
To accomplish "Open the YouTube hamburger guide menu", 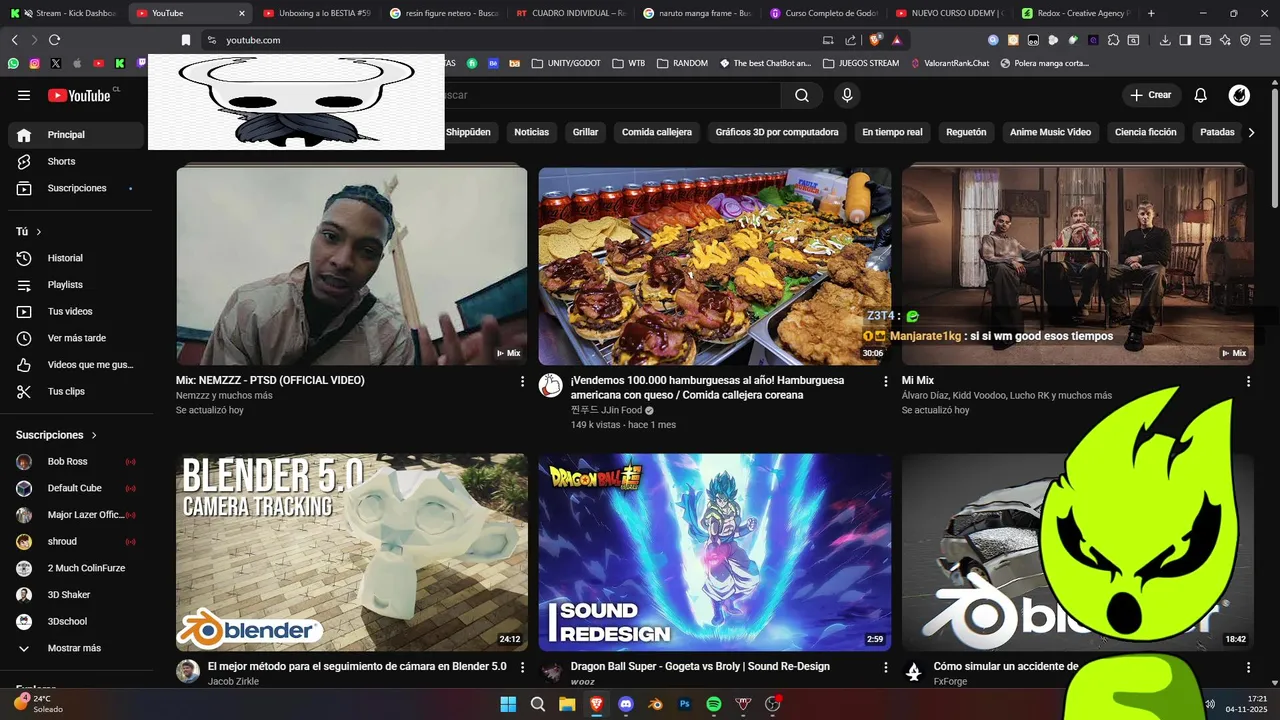I will point(24,95).
